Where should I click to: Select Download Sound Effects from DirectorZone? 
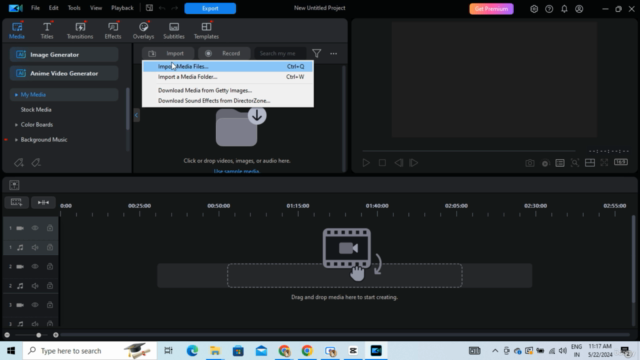(x=228, y=100)
